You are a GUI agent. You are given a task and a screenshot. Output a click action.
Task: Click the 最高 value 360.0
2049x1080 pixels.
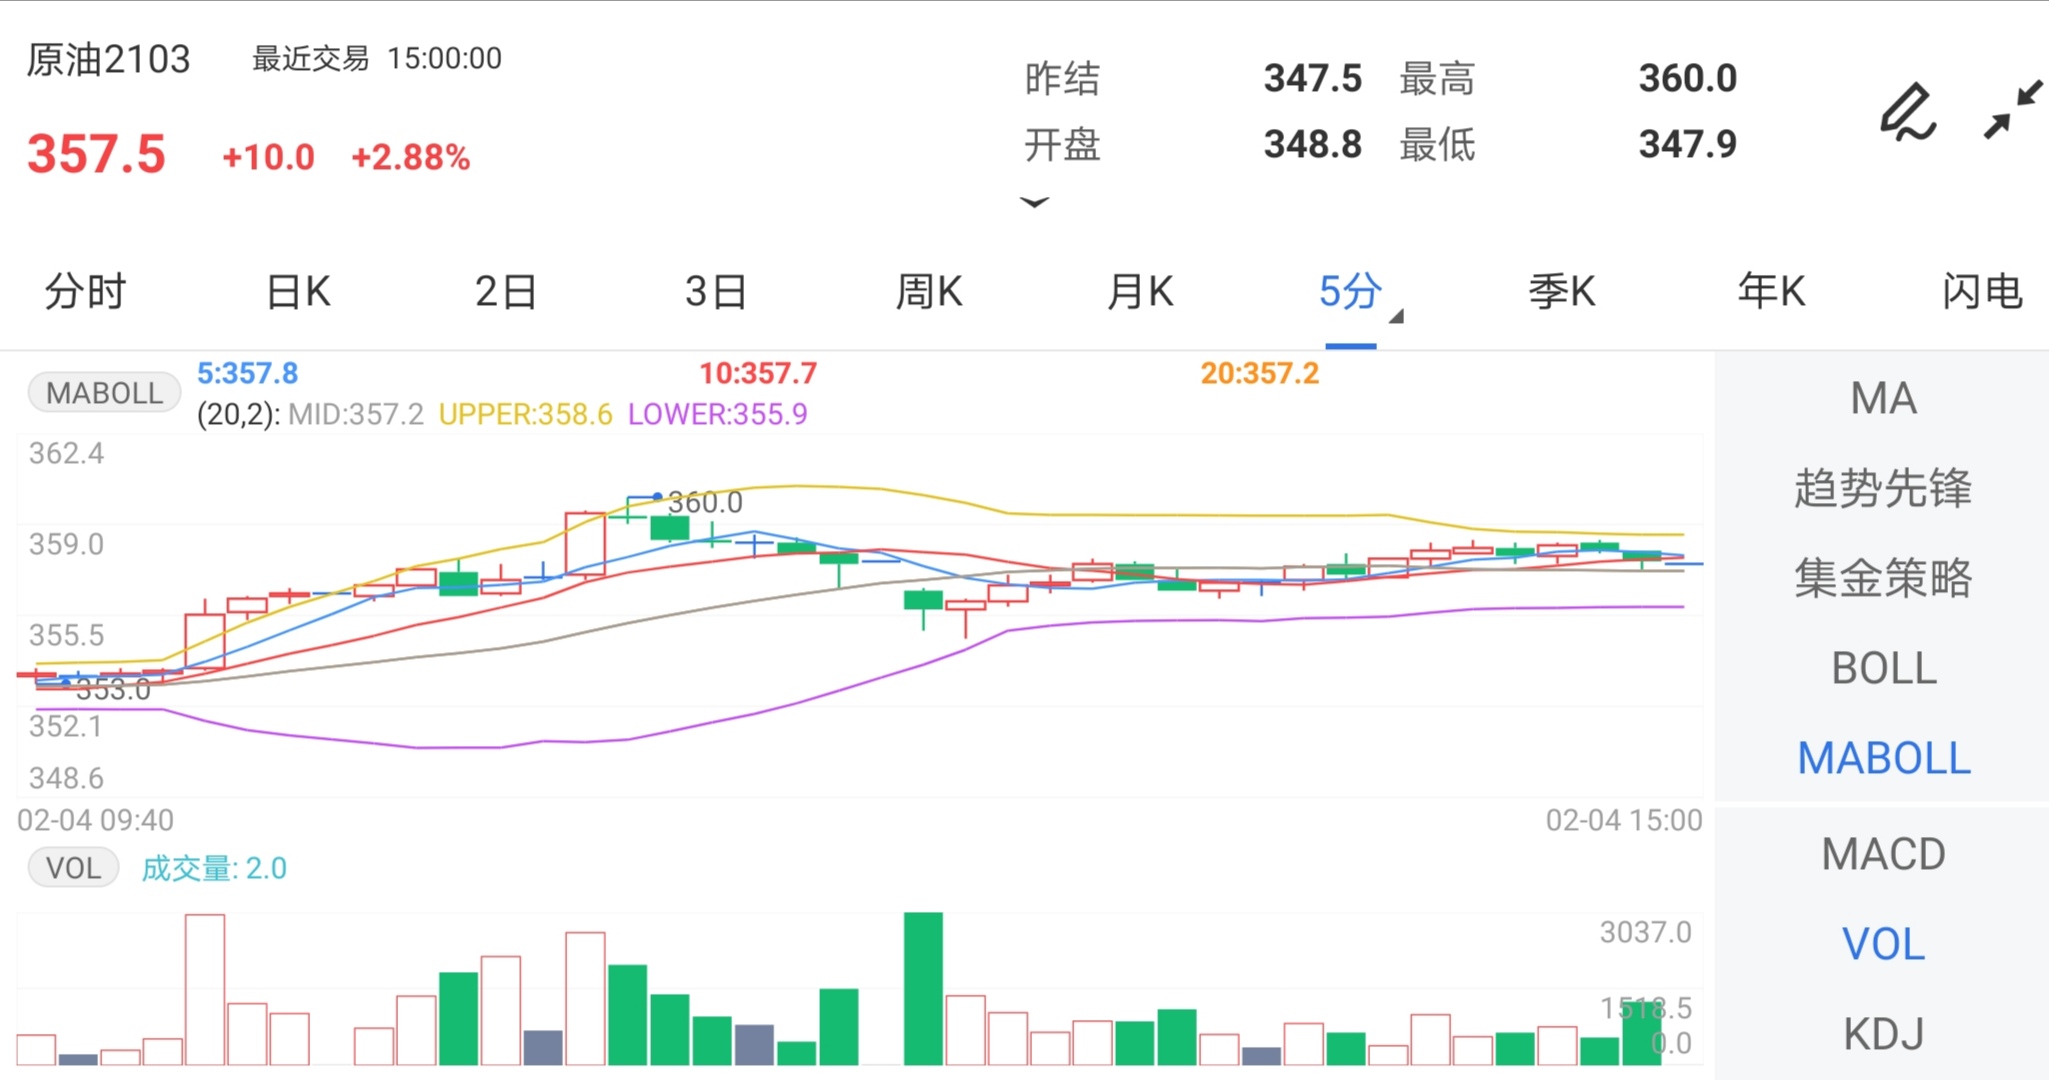click(x=1687, y=78)
